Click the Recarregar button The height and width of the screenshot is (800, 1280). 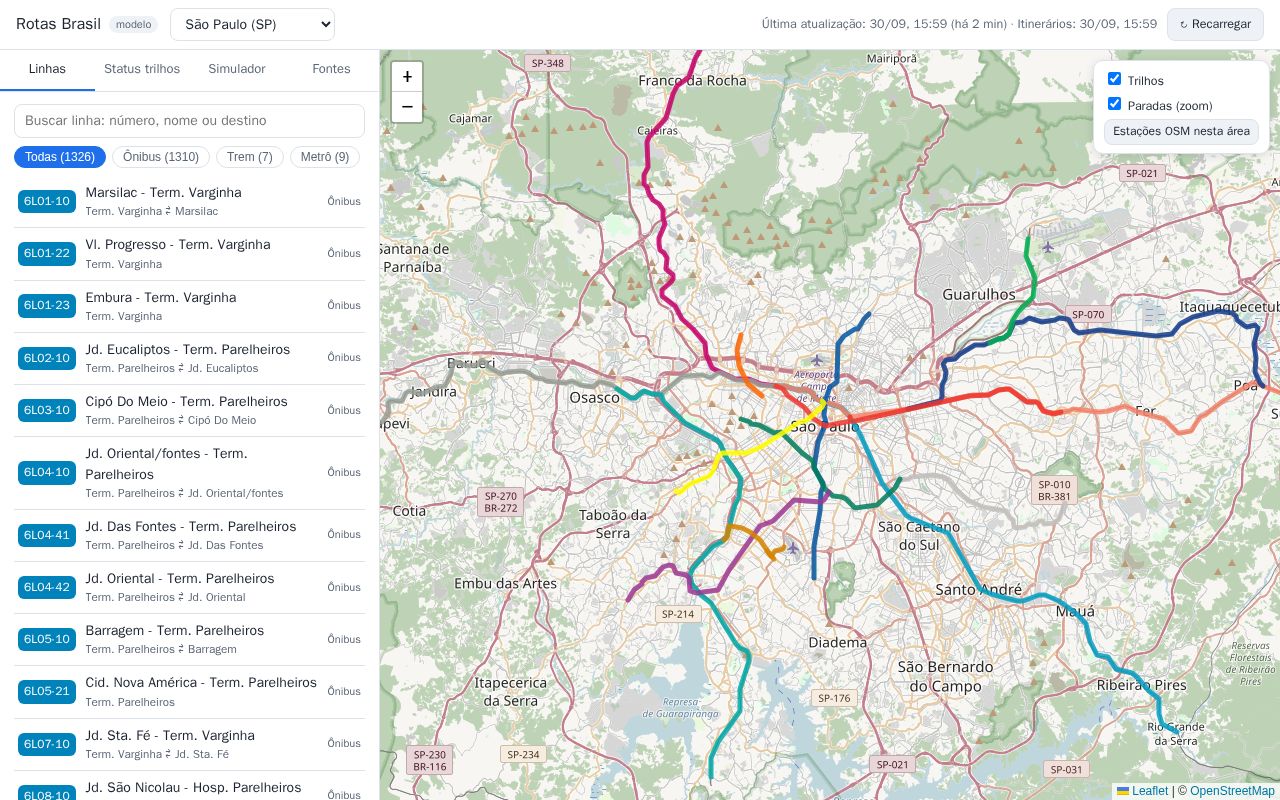click(x=1215, y=24)
